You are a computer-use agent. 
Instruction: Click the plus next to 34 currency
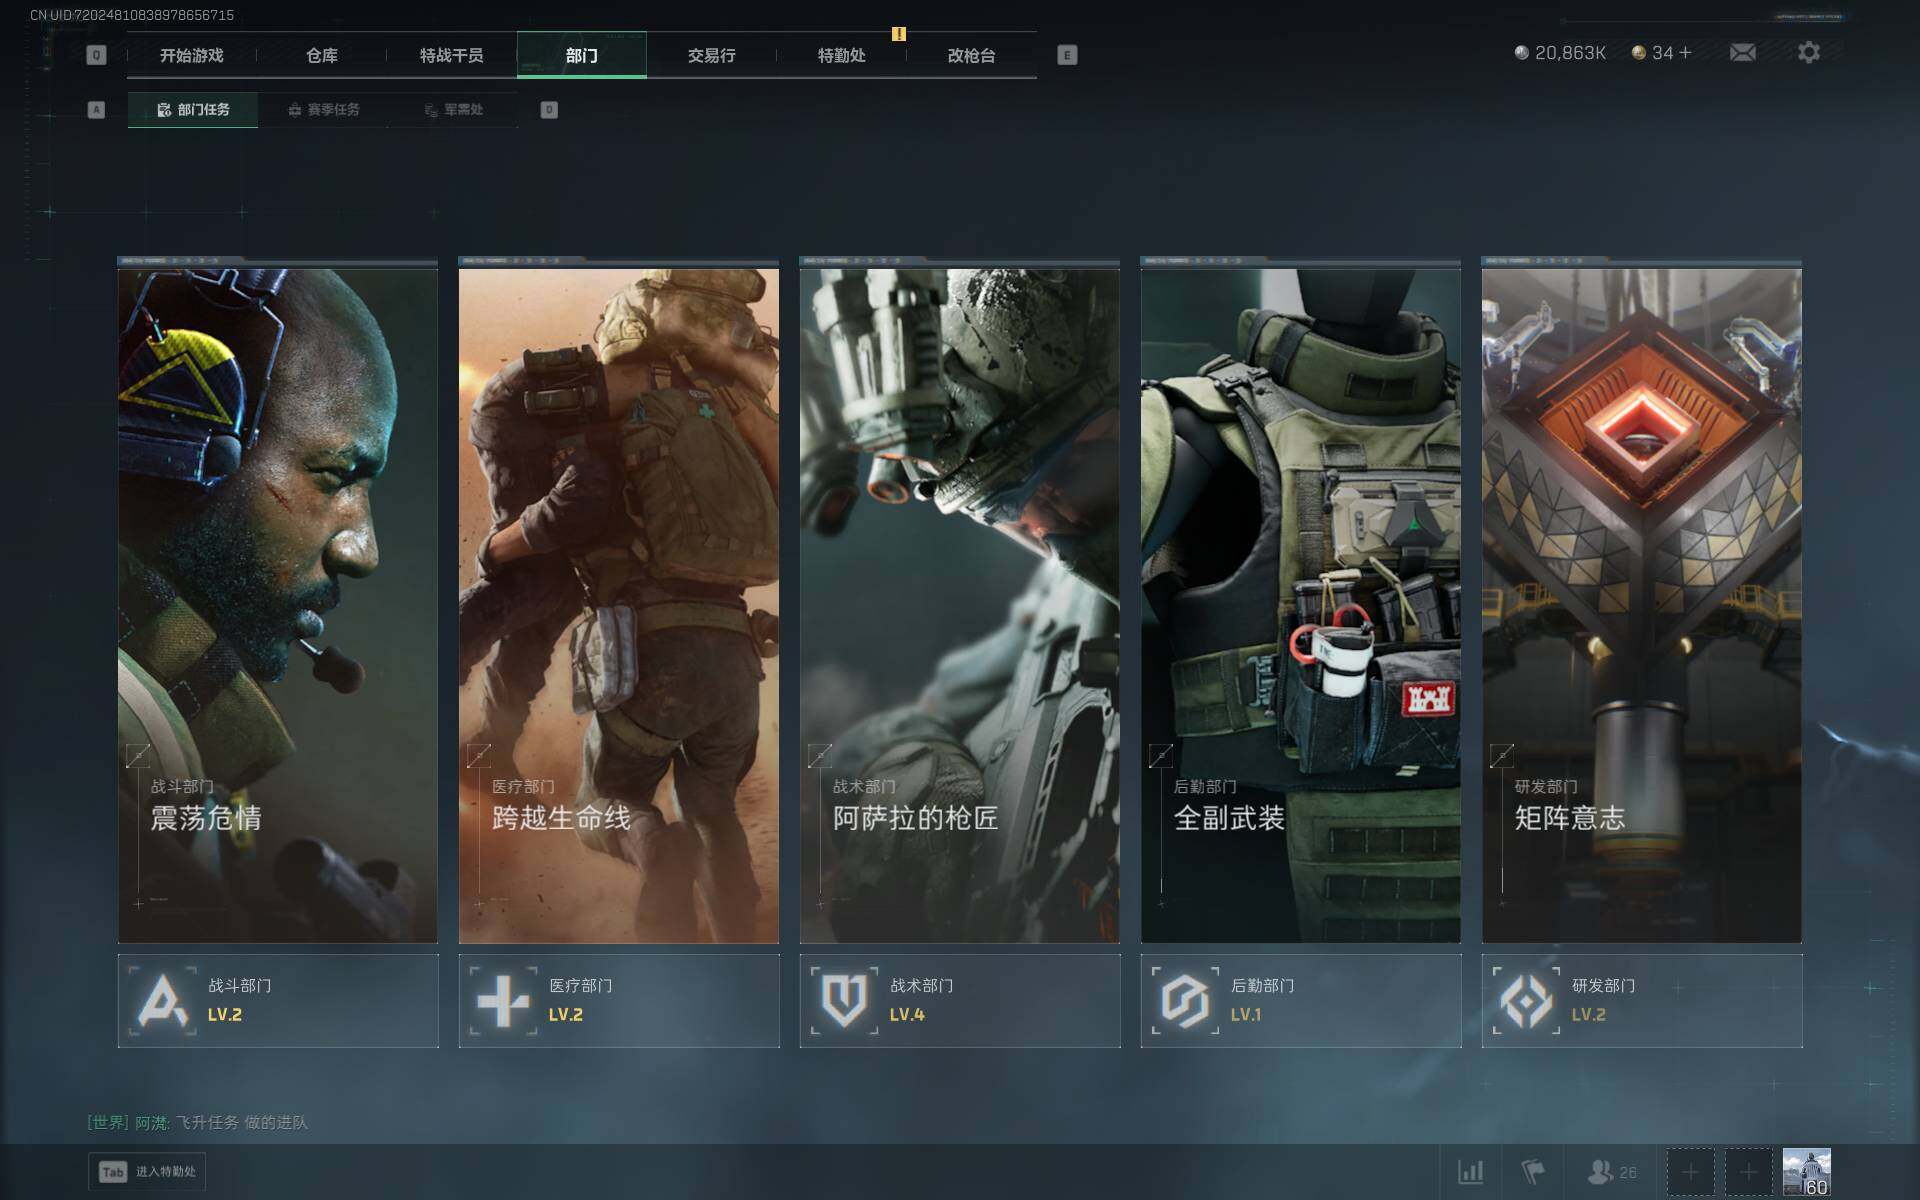[x=1686, y=52]
